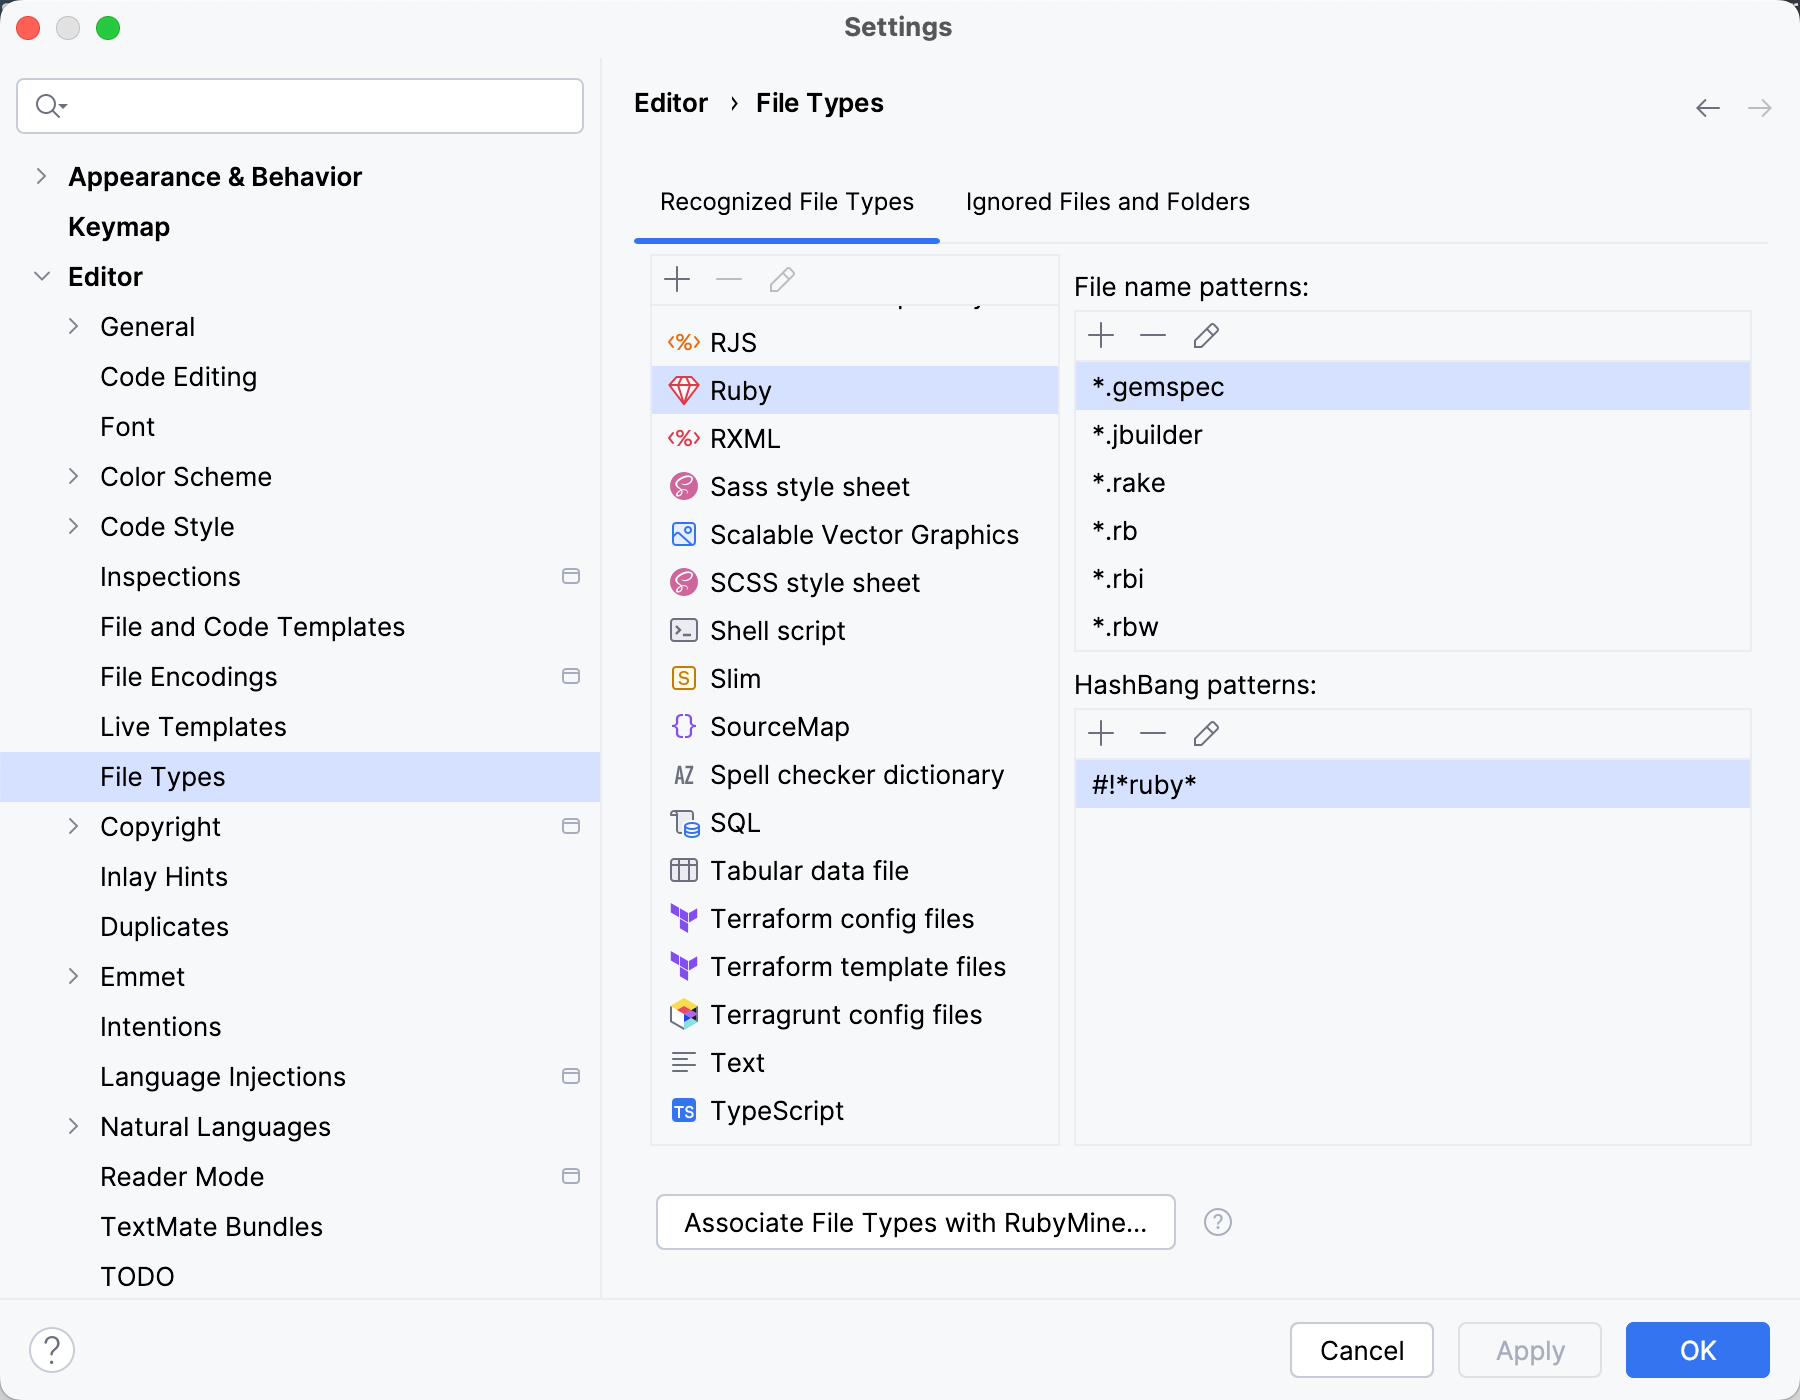The image size is (1800, 1400).
Task: Edit the selected file name pattern
Action: (x=1206, y=335)
